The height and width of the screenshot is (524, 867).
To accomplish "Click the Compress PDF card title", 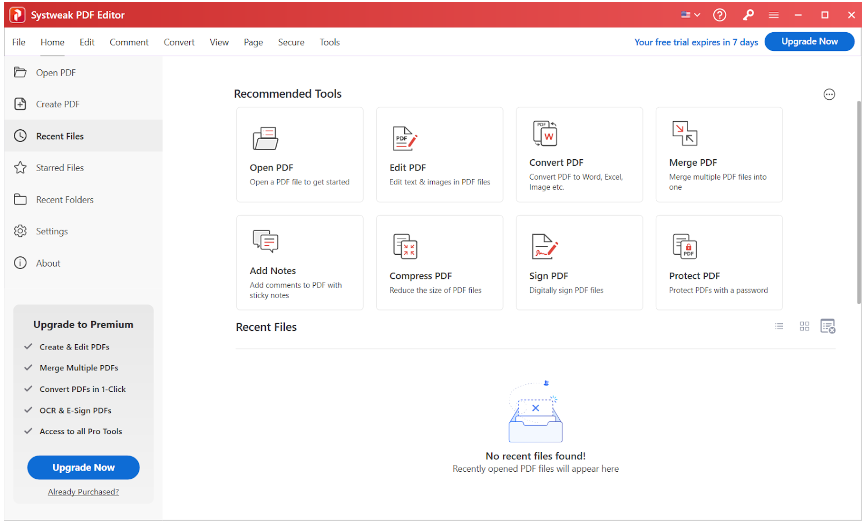I will [420, 276].
